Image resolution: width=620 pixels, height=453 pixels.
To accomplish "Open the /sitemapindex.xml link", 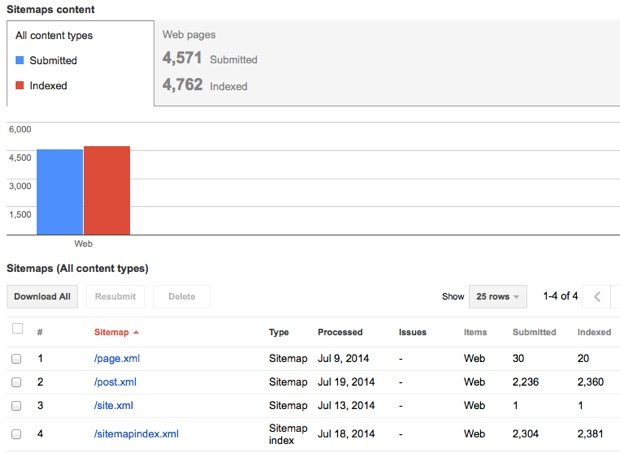I will (x=136, y=434).
